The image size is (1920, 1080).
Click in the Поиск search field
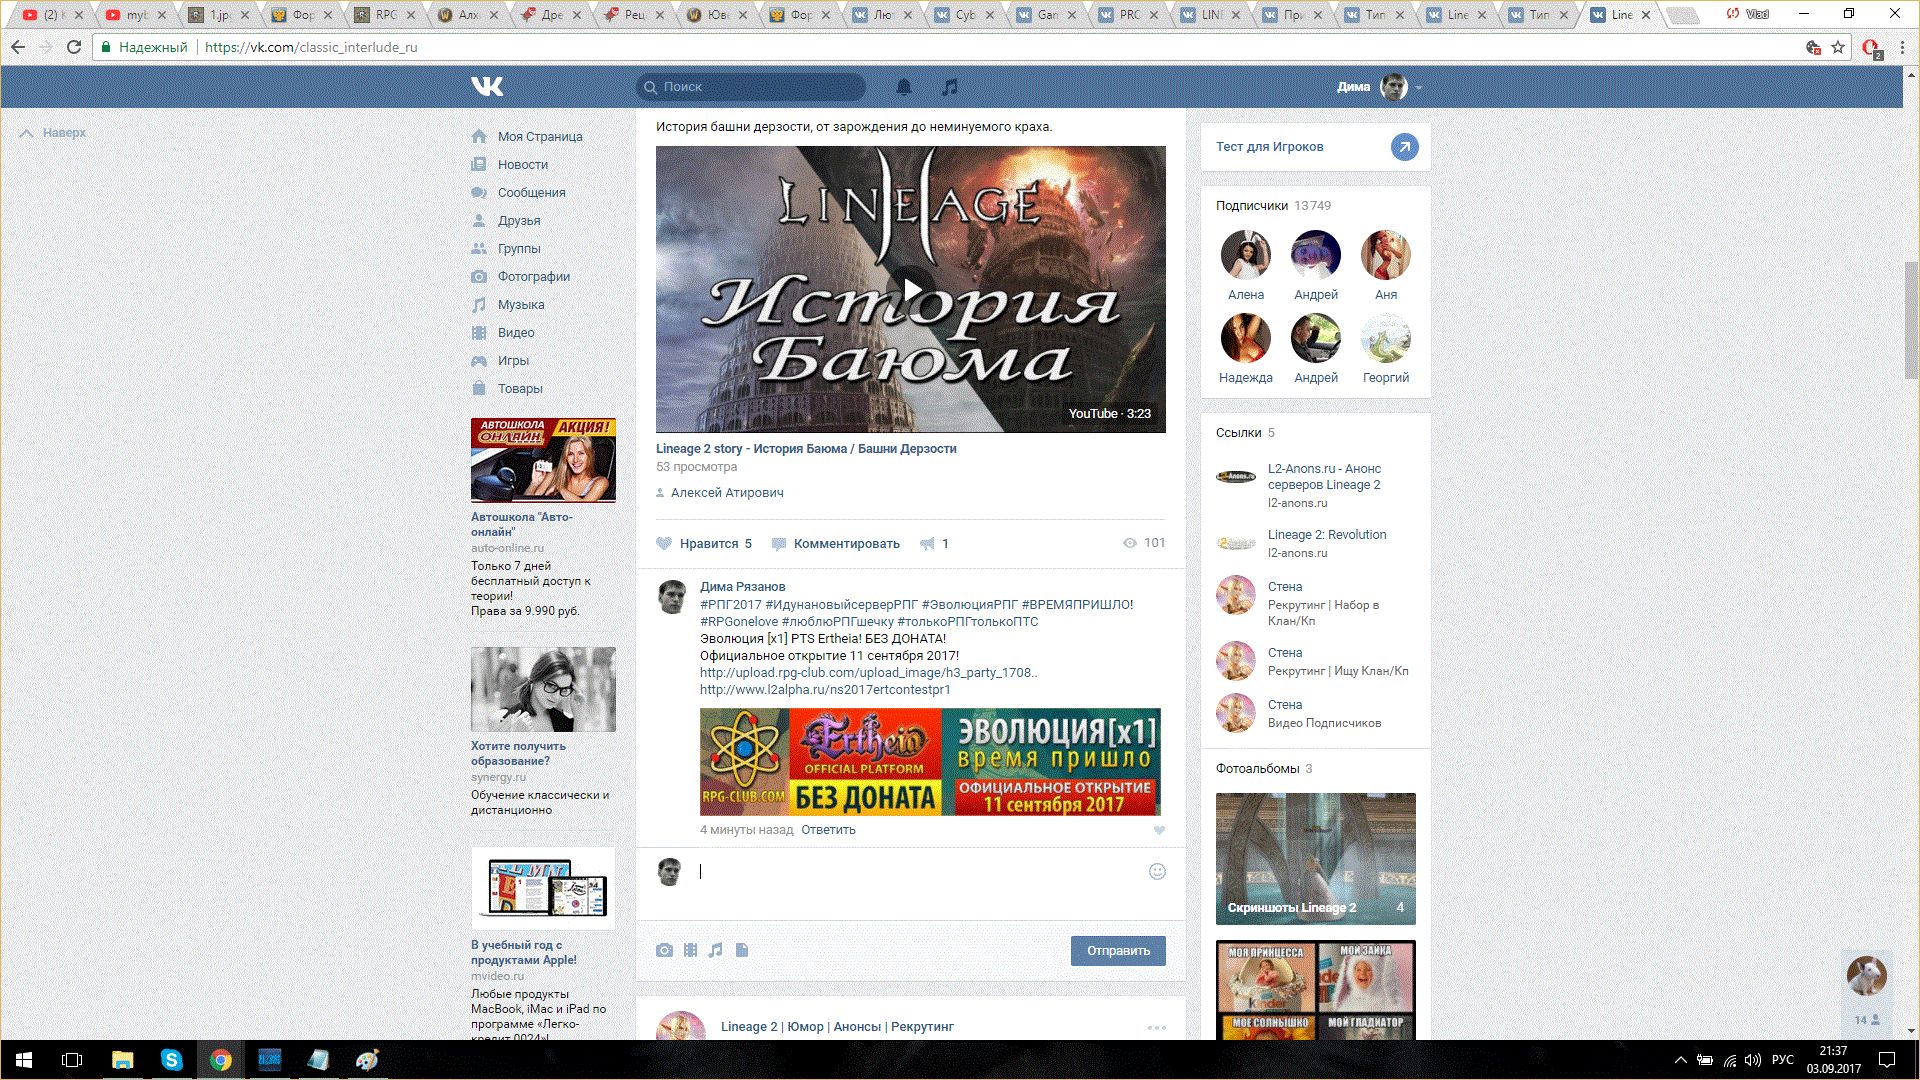[751, 87]
